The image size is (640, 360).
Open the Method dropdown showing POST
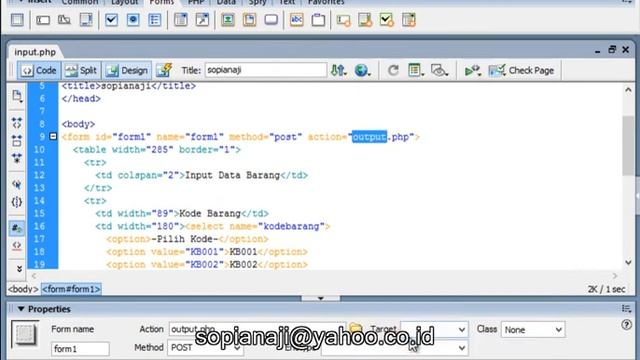pos(206,348)
